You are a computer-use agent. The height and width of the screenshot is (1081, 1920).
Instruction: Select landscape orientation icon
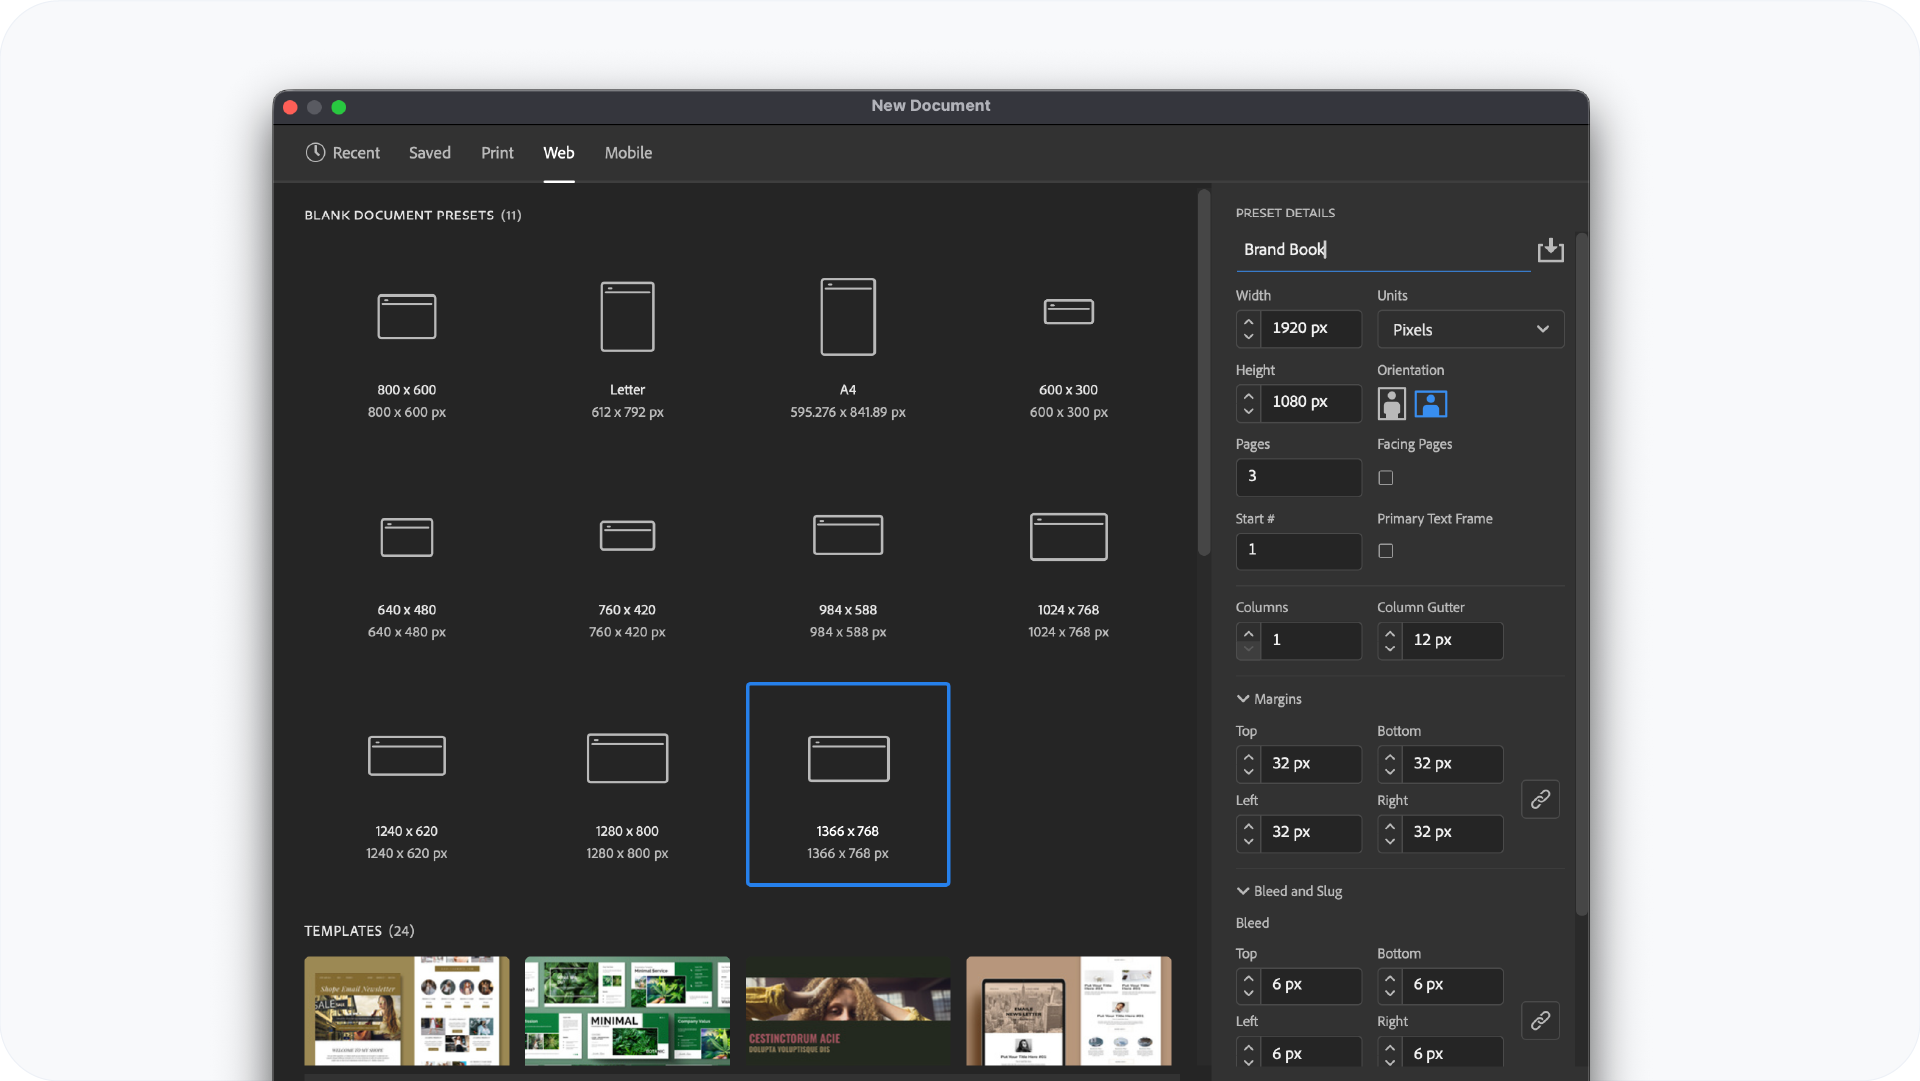[x=1431, y=404]
